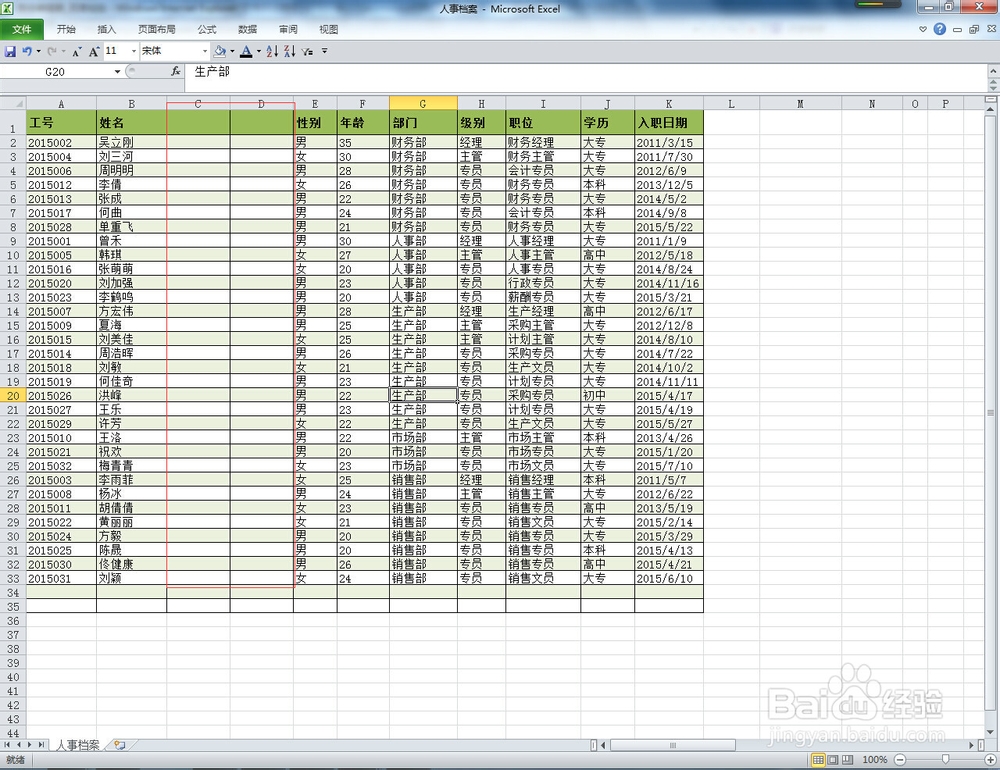Image resolution: width=1000 pixels, height=770 pixels.
Task: Expand the Name Box dropdown arrow
Action: [117, 71]
